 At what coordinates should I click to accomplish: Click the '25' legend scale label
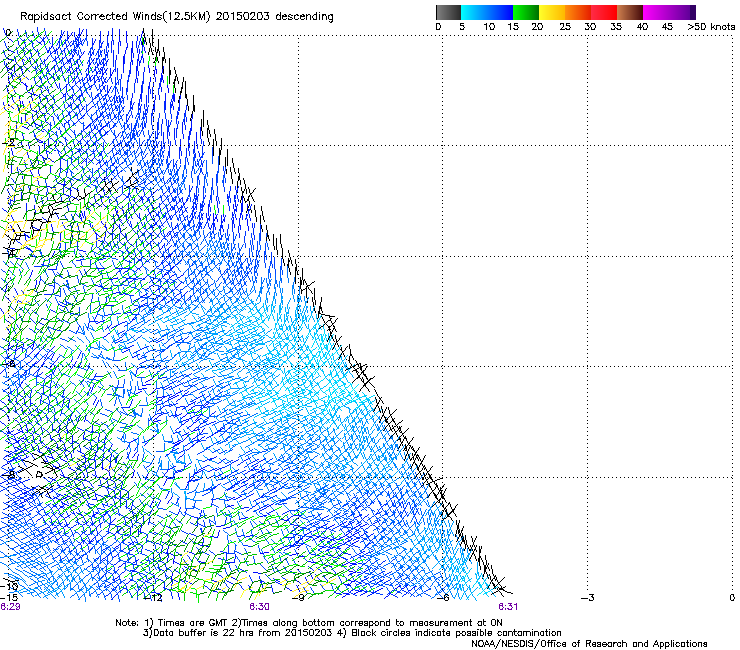(x=565, y=27)
